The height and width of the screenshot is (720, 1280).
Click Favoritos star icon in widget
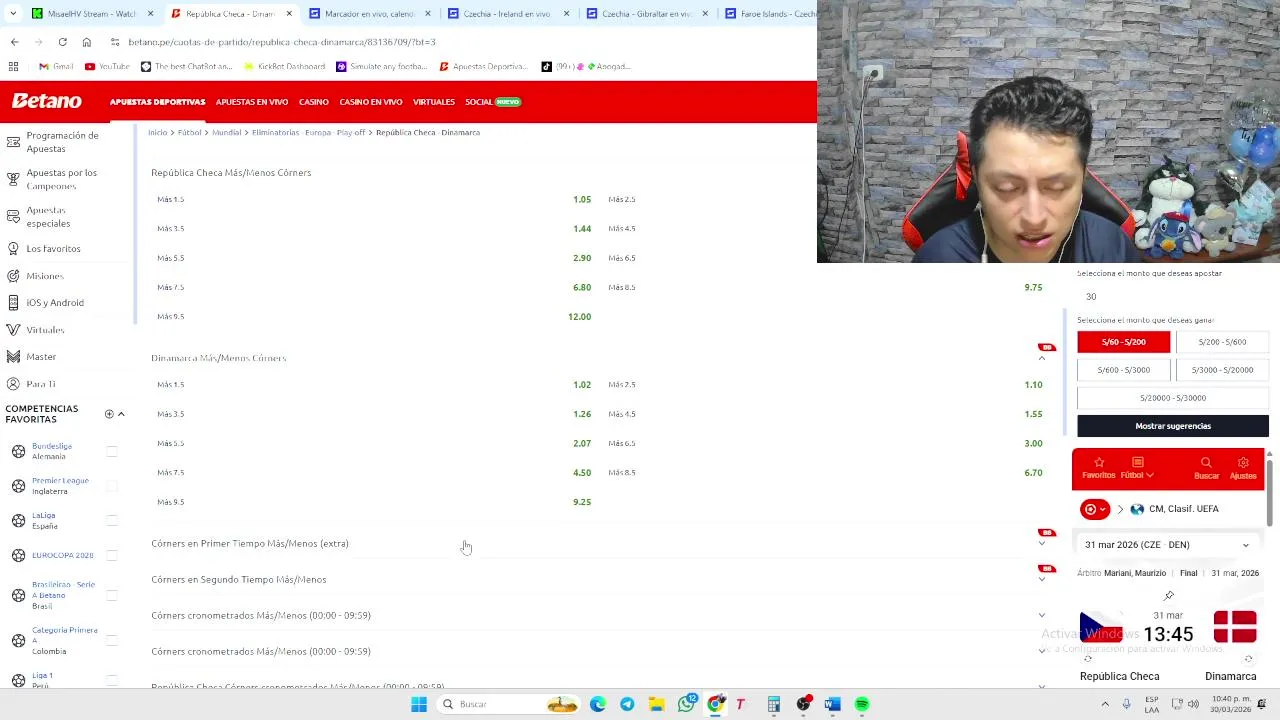(1099, 463)
